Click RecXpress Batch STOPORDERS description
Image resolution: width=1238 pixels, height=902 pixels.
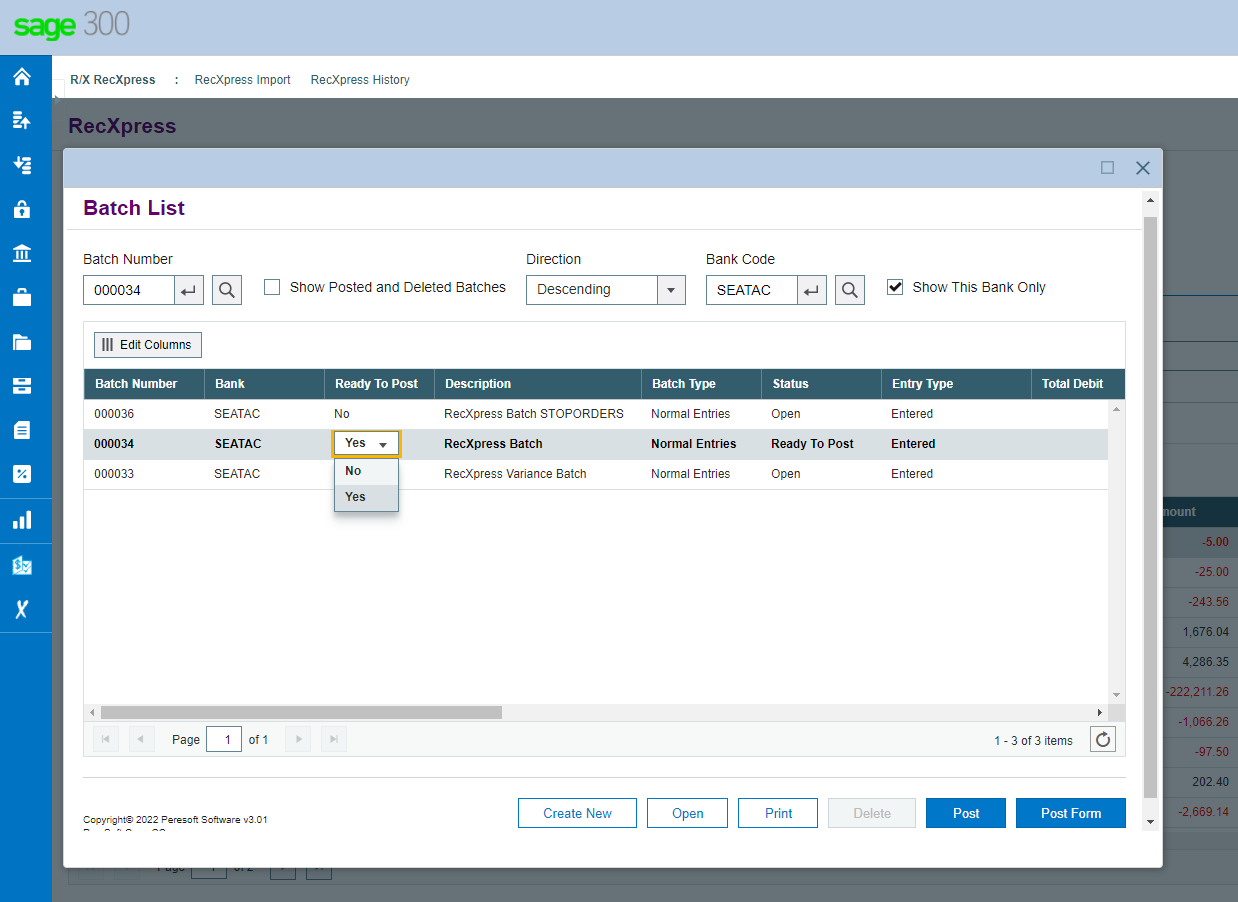click(x=534, y=414)
